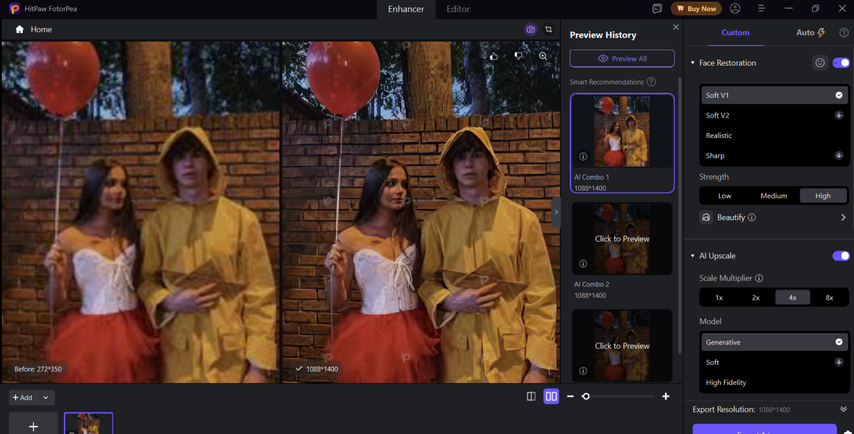The image size is (854, 434).
Task: Switch to side-by-side compare view
Action: [x=551, y=396]
